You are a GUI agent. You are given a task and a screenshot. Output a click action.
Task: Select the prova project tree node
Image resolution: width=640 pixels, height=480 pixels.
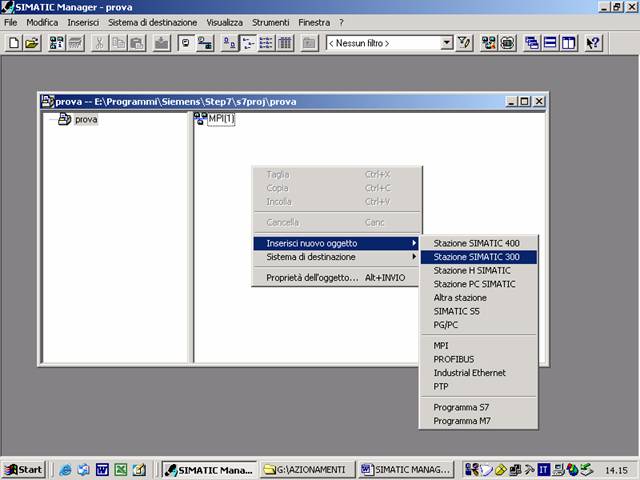[x=86, y=119]
